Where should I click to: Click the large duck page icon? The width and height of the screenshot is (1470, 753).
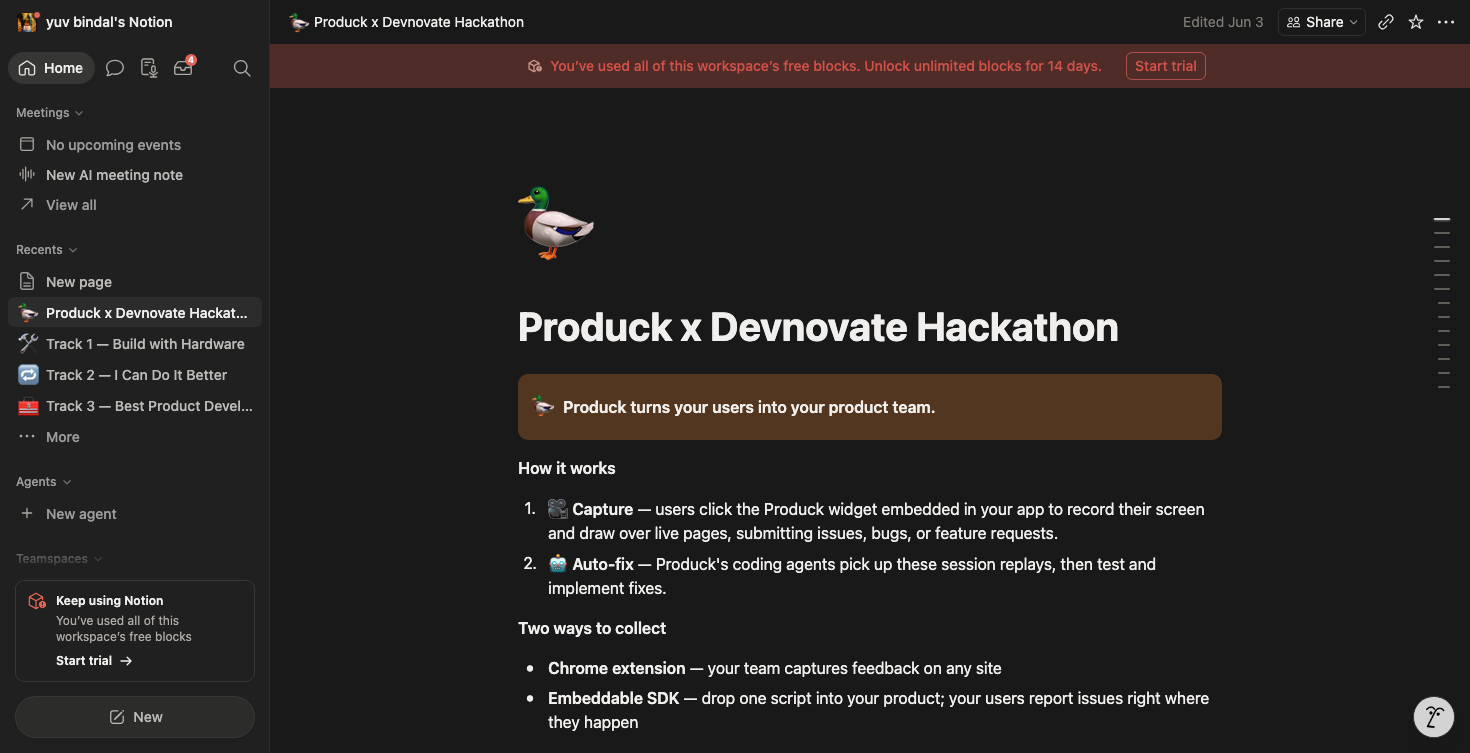[556, 223]
